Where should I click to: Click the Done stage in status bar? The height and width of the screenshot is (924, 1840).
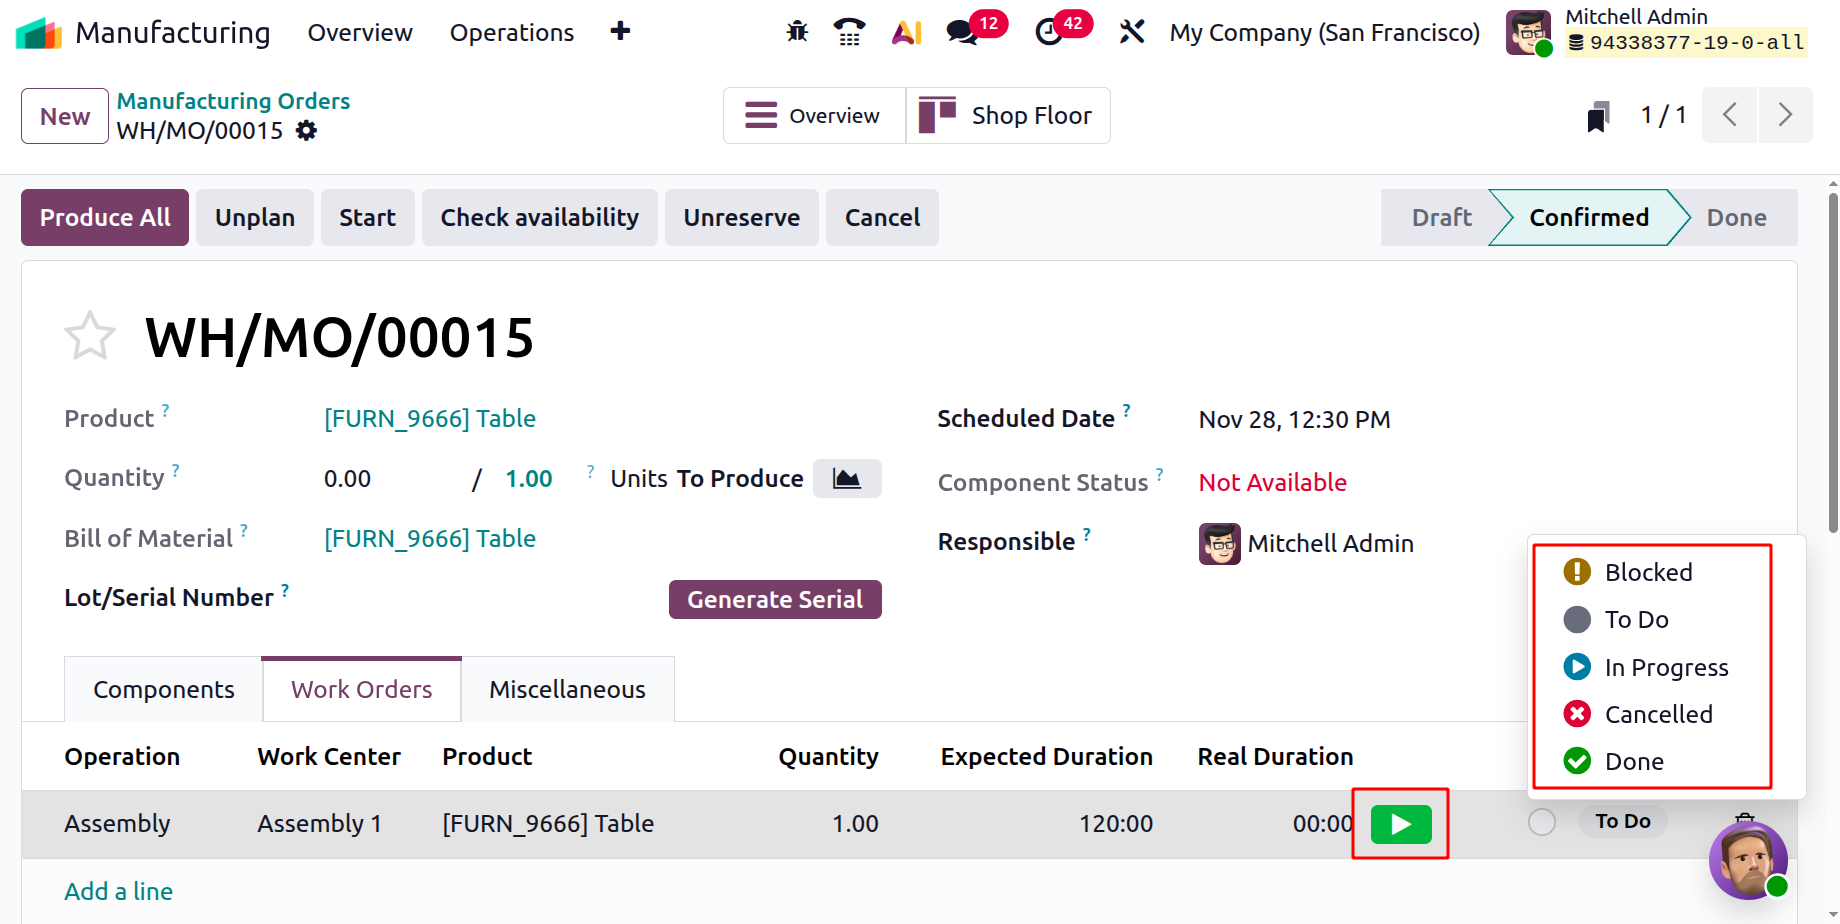1736,218
